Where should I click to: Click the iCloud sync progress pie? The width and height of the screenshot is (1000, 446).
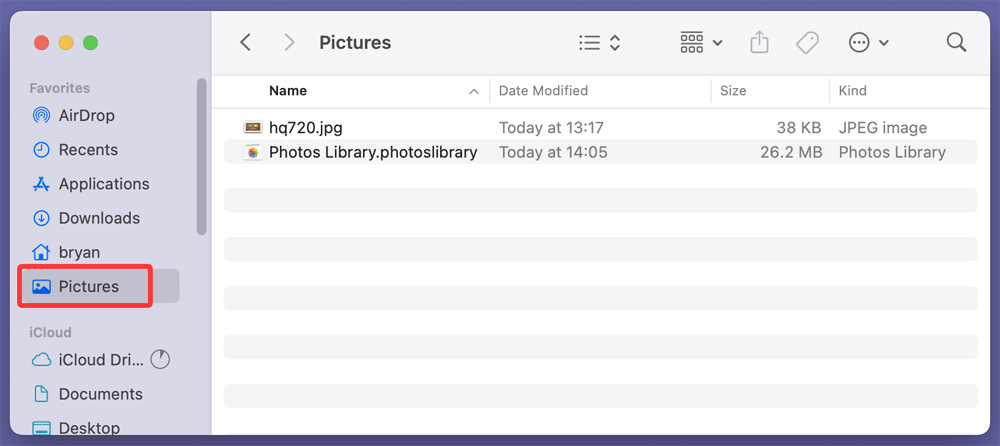160,360
